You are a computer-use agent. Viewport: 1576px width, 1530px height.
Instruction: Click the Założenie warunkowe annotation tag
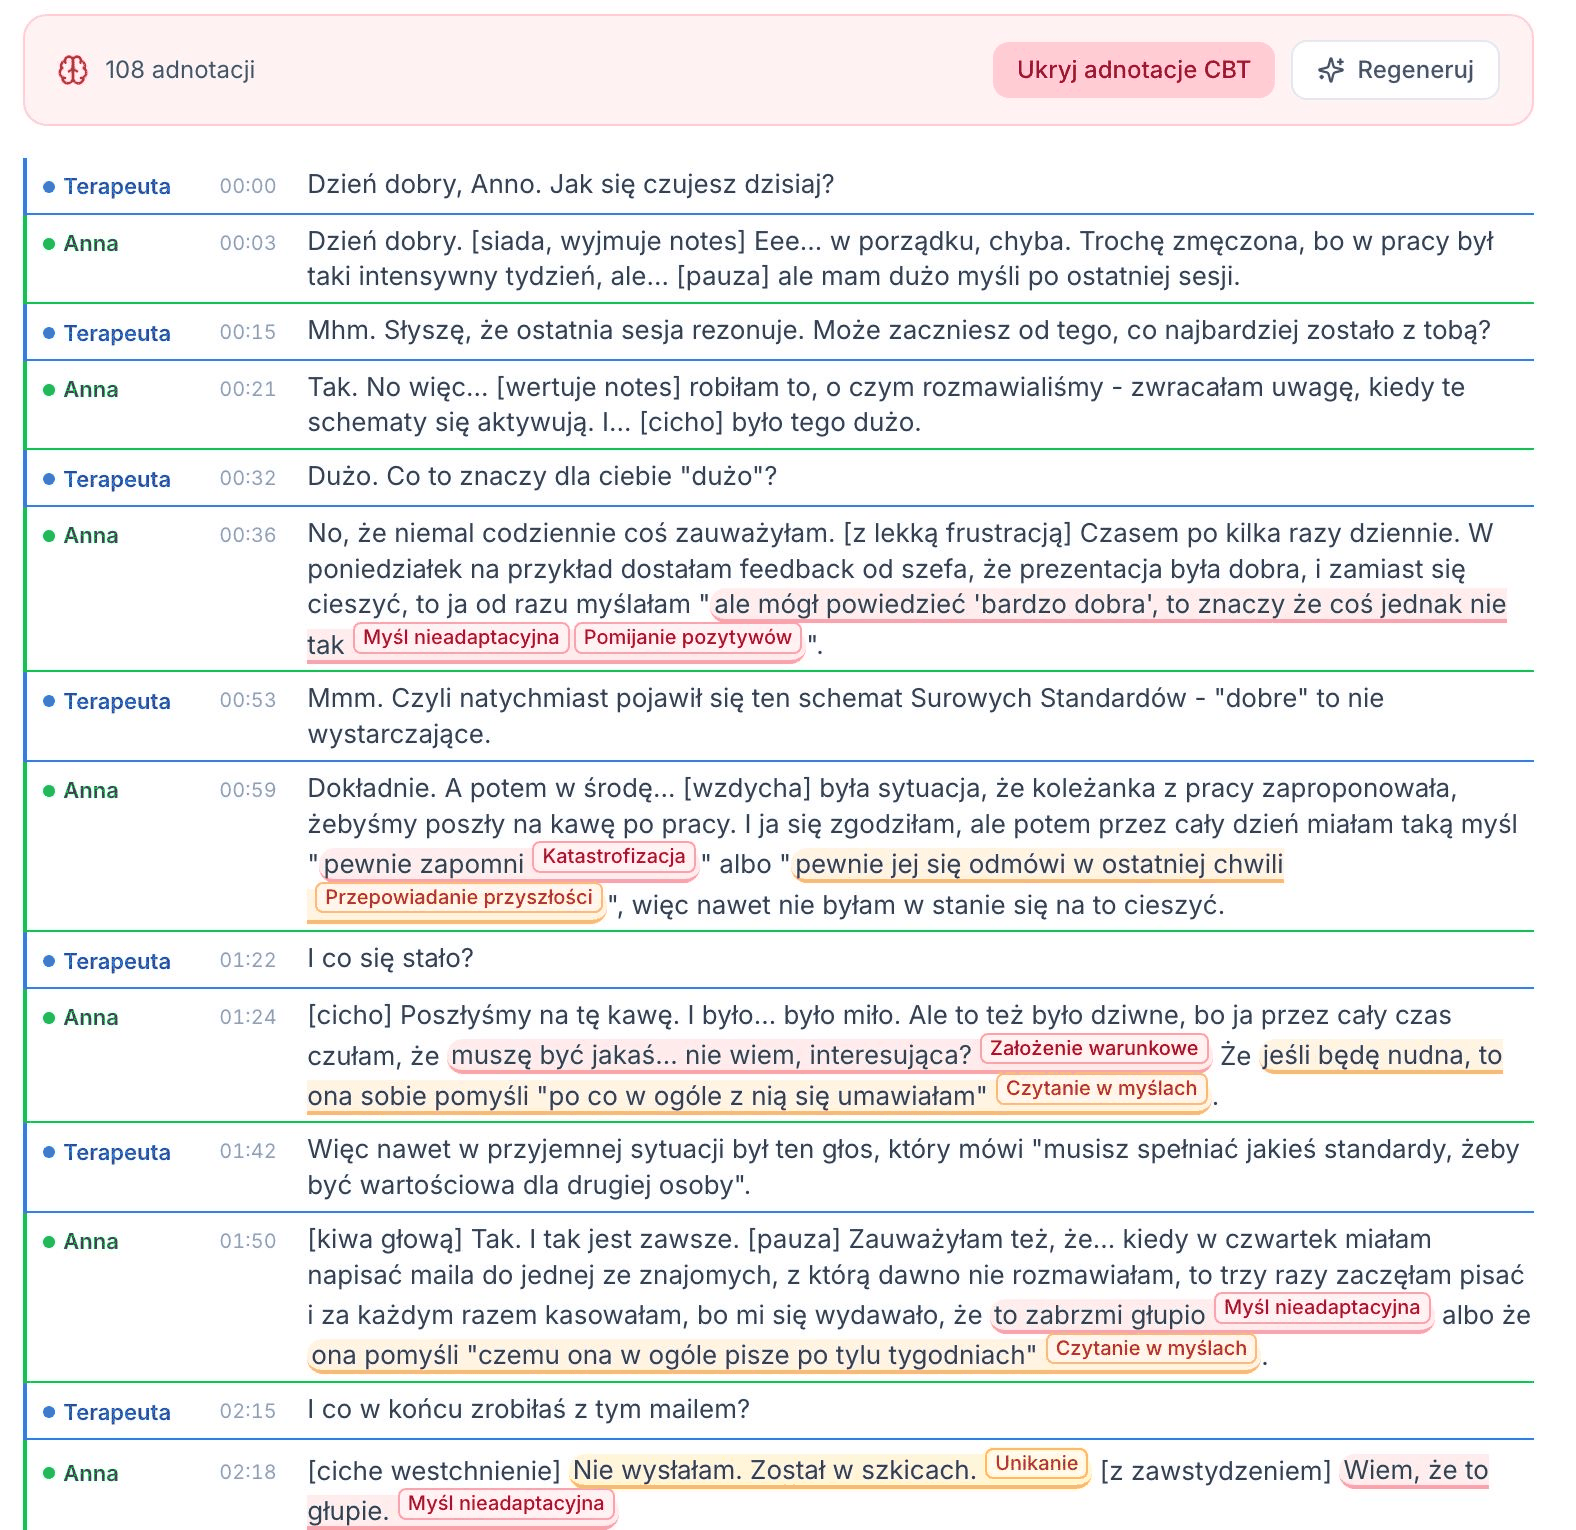pos(1094,1048)
